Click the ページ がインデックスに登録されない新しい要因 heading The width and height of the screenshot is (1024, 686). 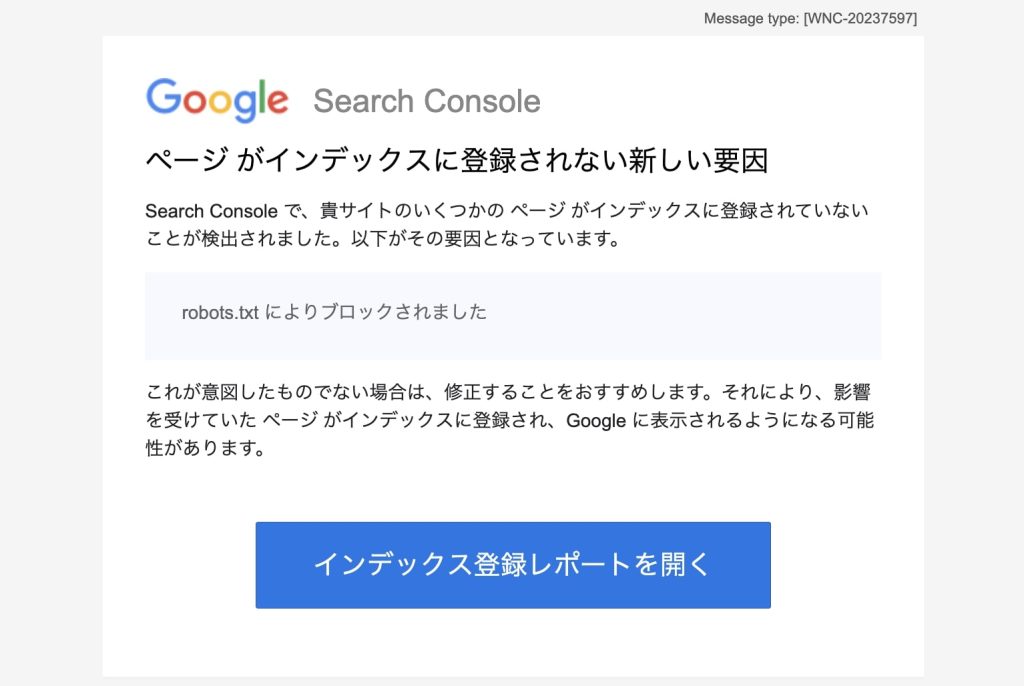[456, 160]
